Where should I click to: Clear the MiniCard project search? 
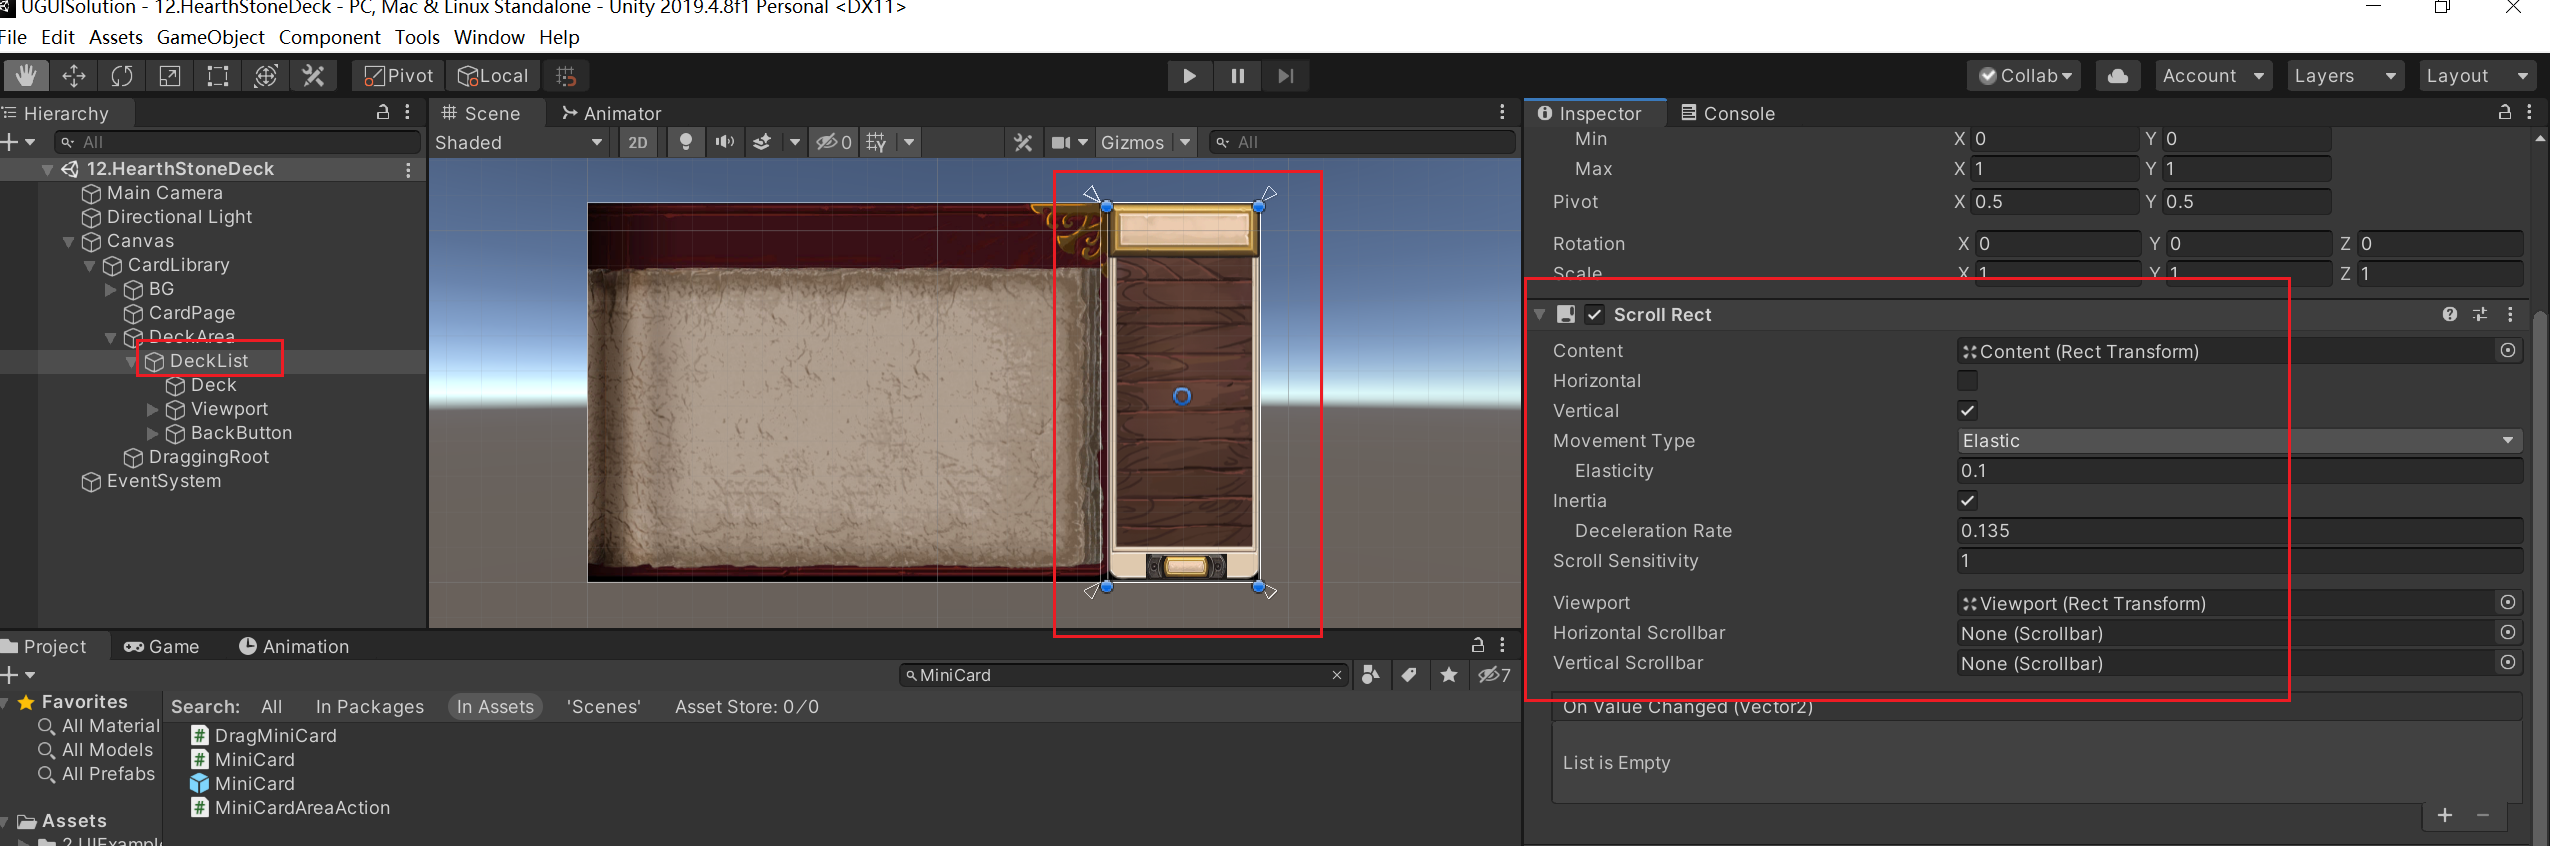(x=1336, y=676)
